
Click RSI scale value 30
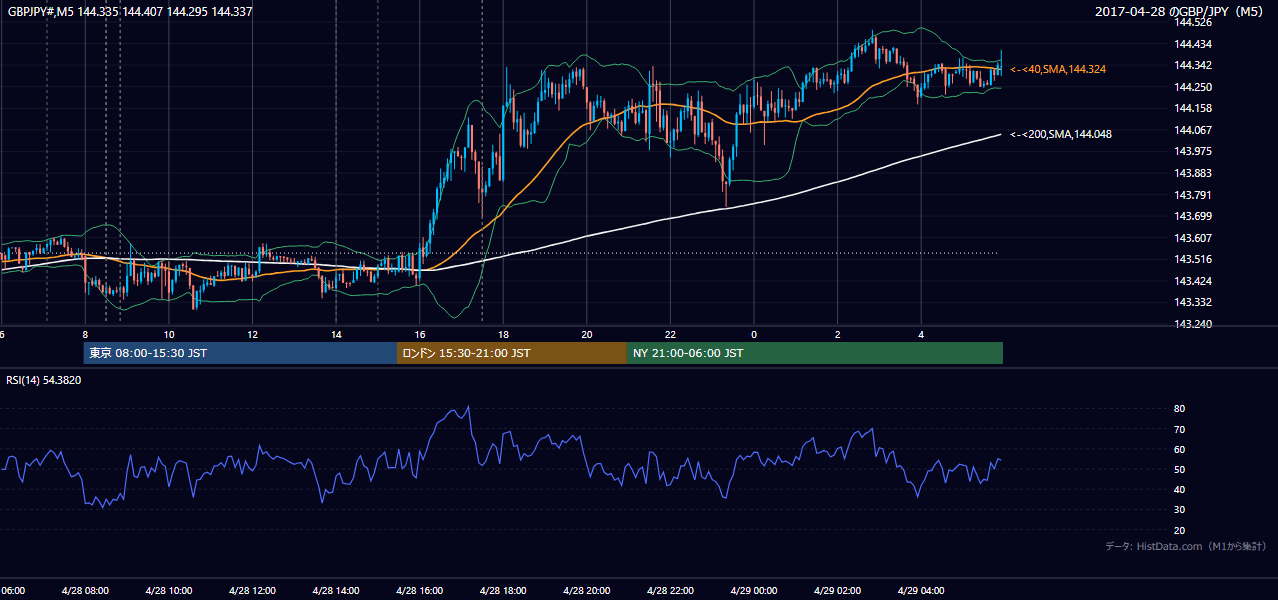1180,510
